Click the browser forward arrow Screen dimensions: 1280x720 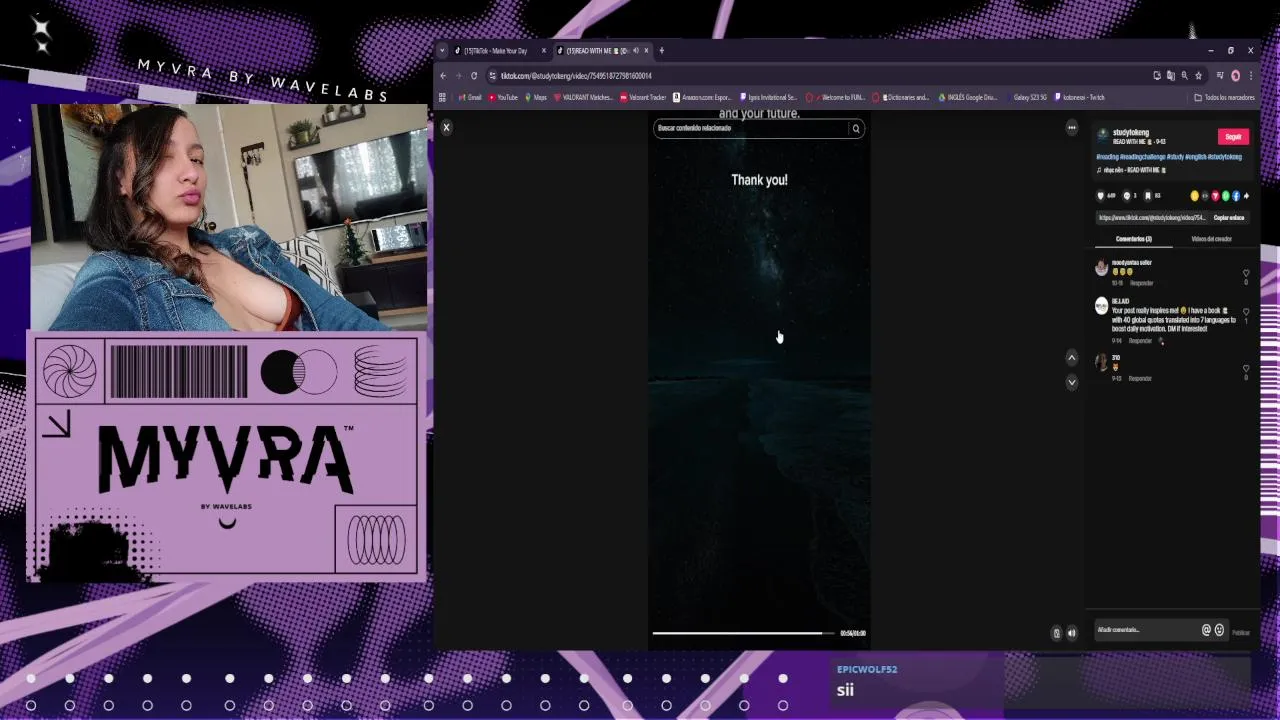point(458,76)
